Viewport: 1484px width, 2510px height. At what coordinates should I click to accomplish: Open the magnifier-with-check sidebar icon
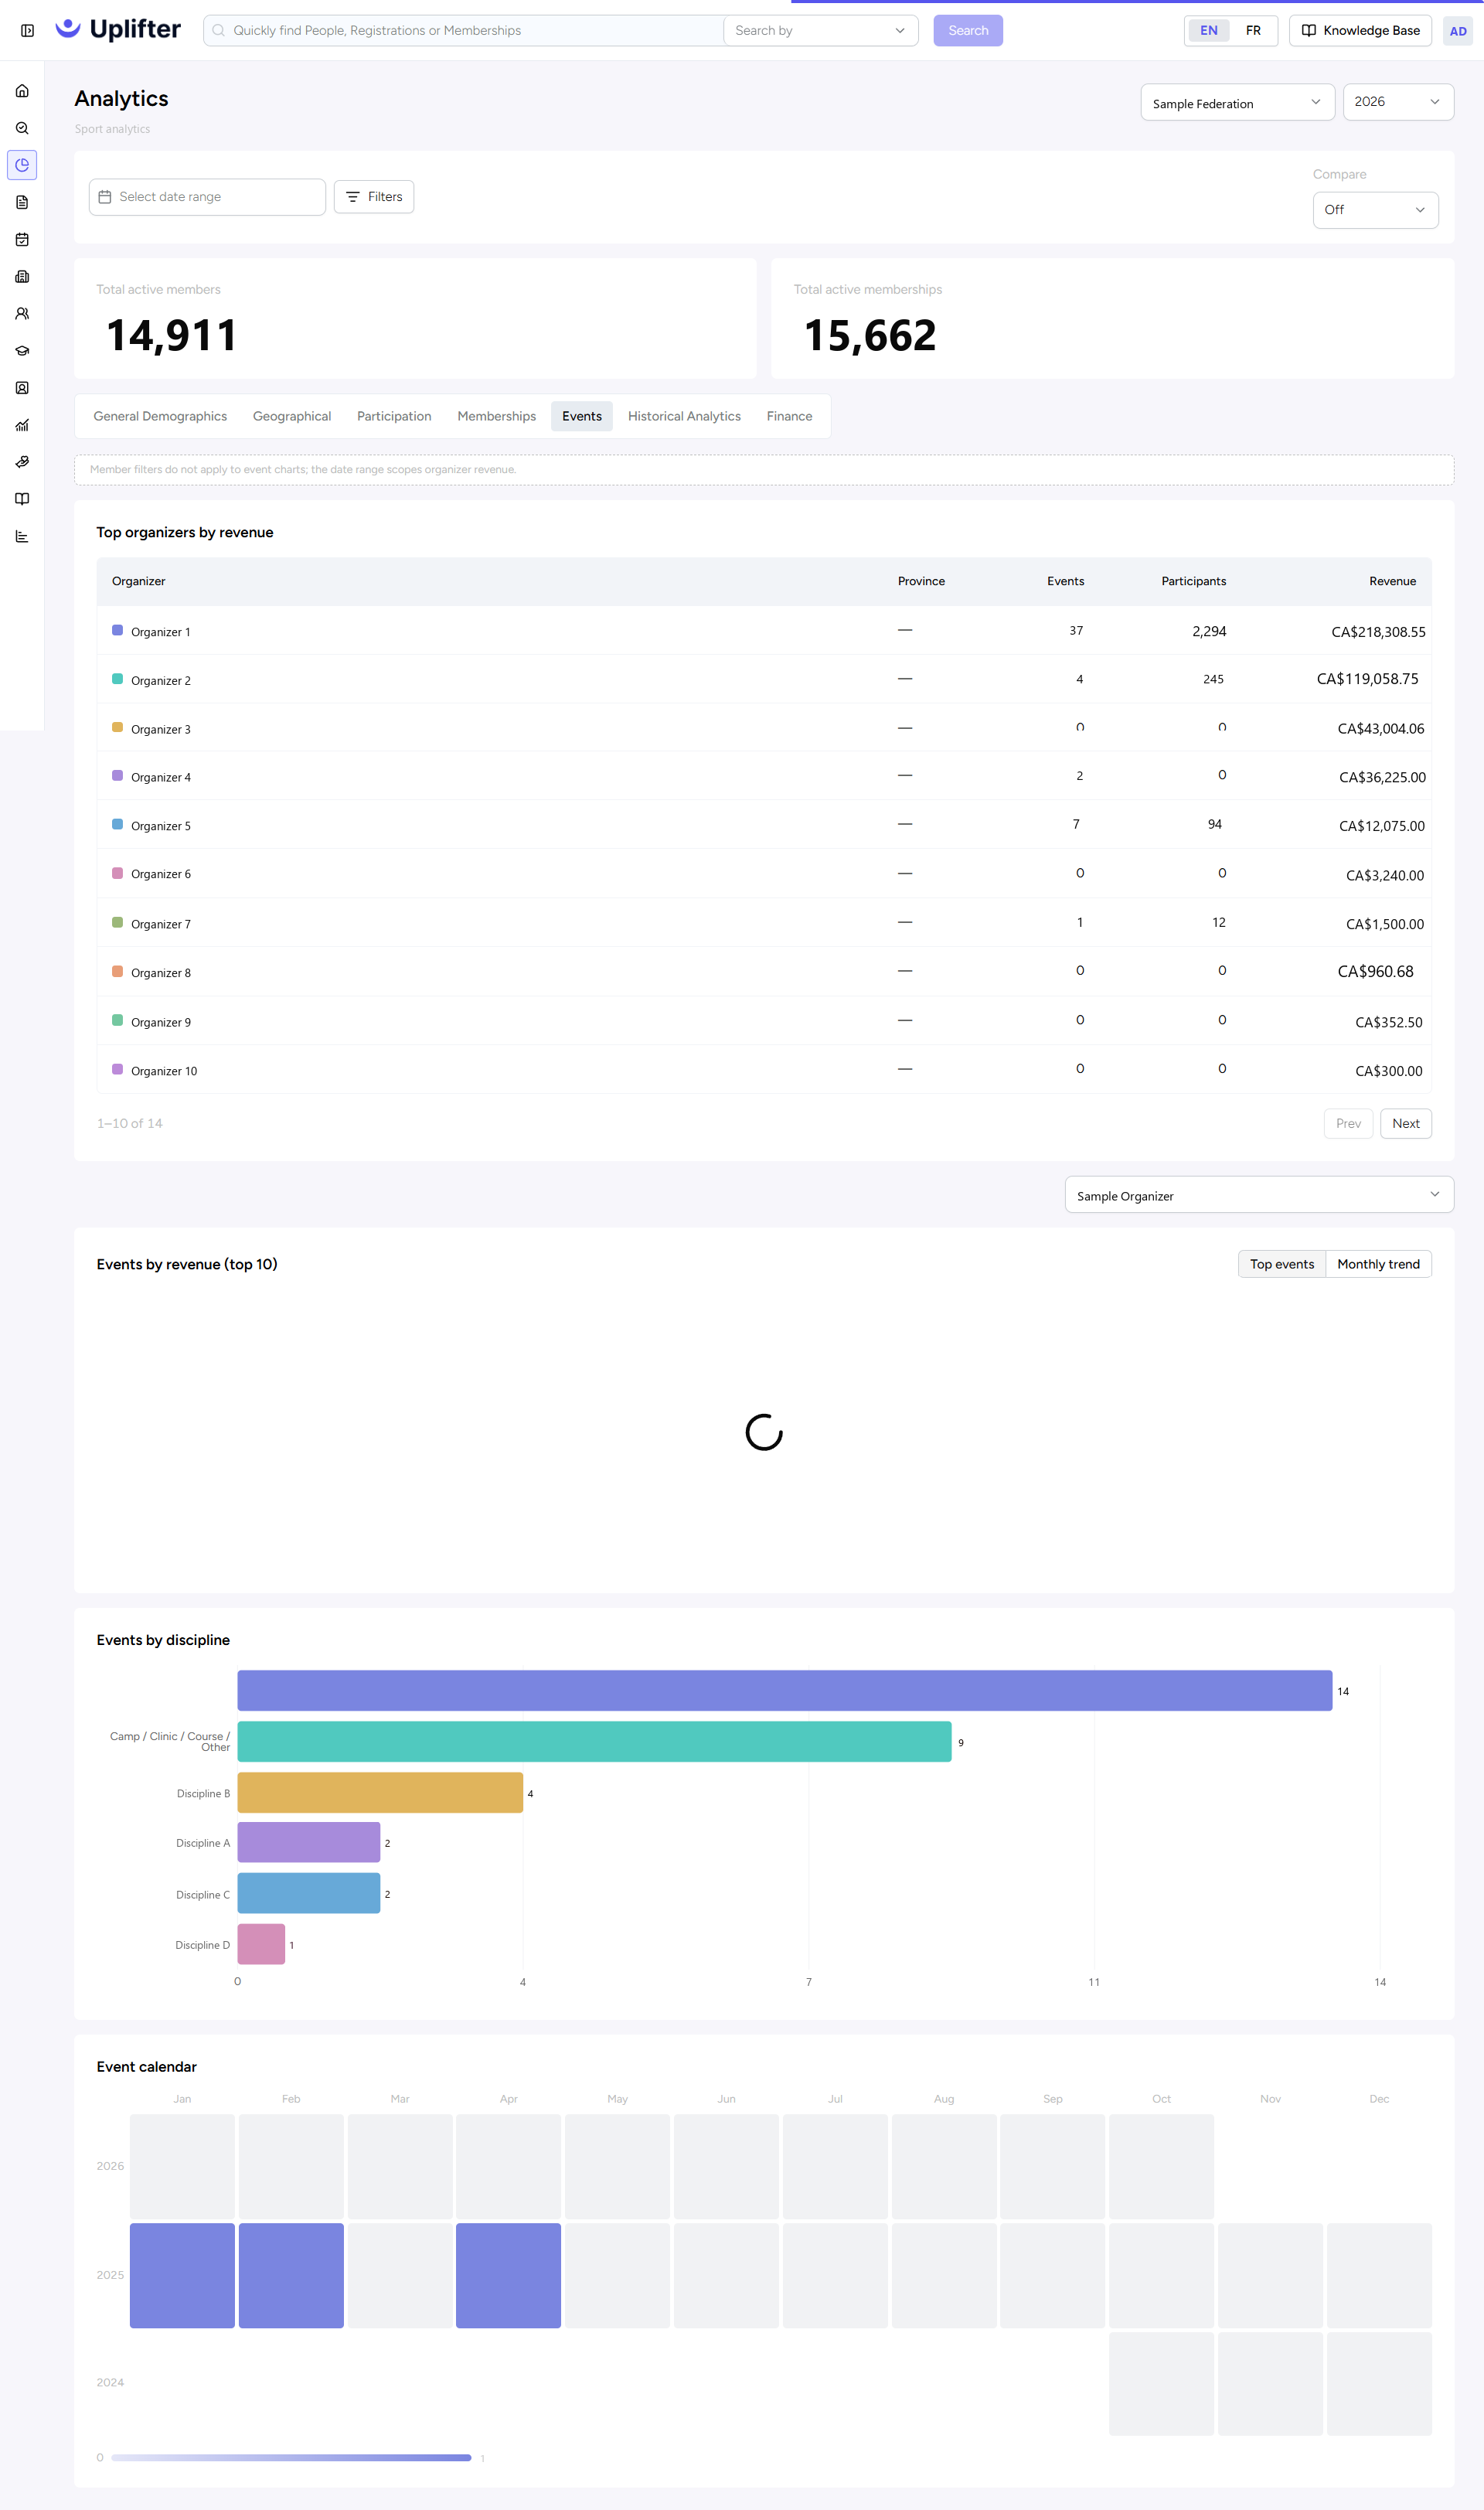click(x=22, y=128)
